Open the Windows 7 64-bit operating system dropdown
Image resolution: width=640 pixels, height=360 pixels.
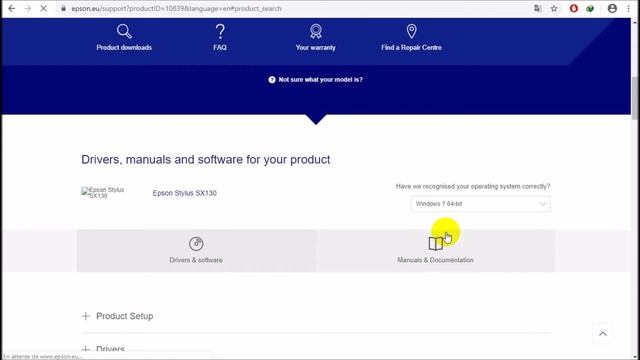click(480, 204)
